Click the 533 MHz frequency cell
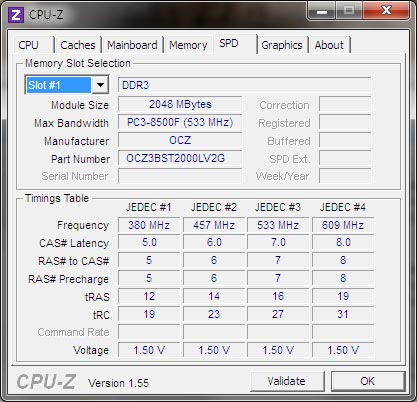This screenshot has height=402, width=417. pos(278,225)
